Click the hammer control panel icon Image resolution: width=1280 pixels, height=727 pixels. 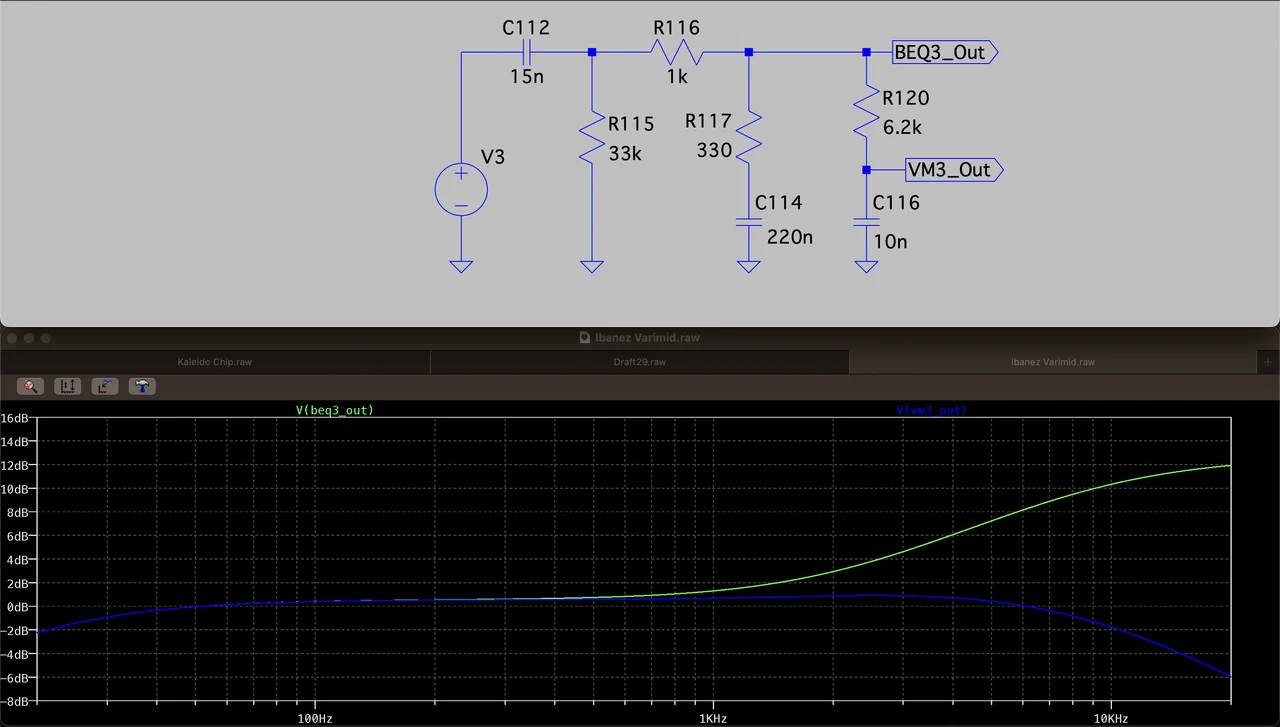pyautogui.click(x=142, y=386)
